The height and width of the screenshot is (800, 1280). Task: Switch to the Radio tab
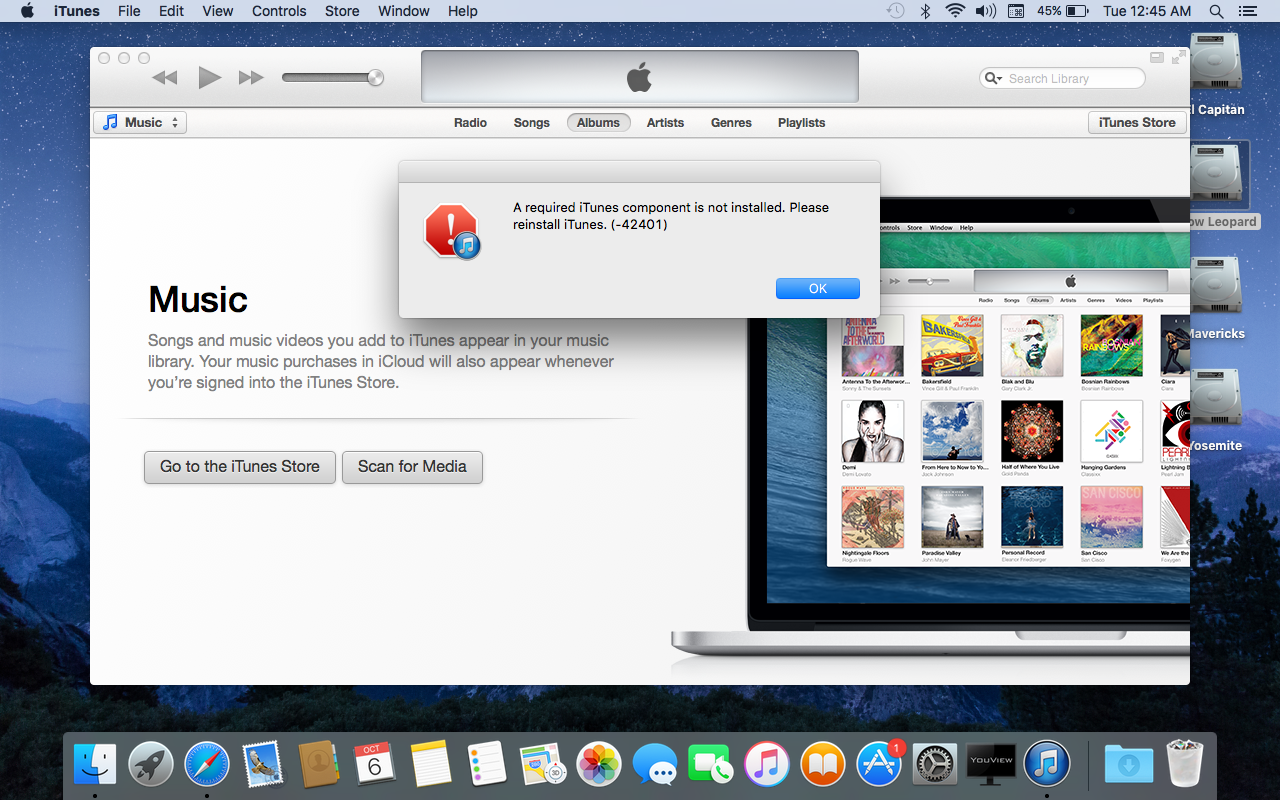pyautogui.click(x=470, y=123)
